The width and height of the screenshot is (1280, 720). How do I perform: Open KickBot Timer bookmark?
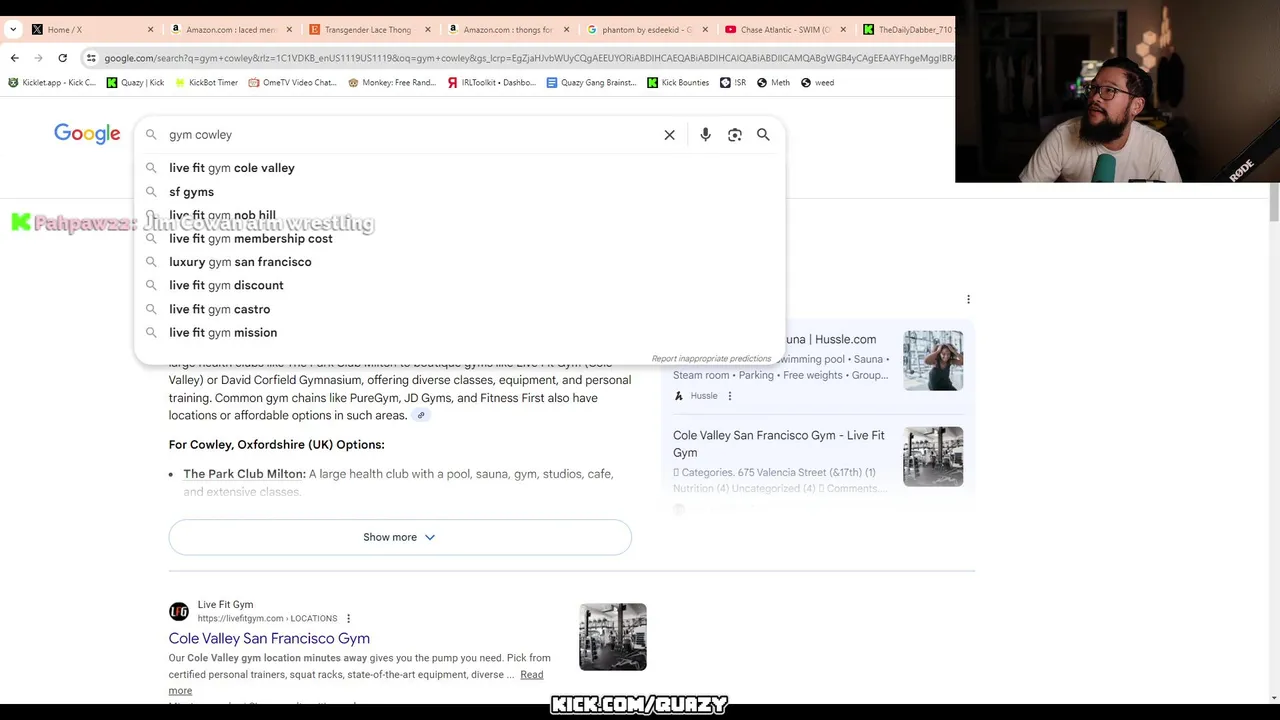(x=206, y=83)
